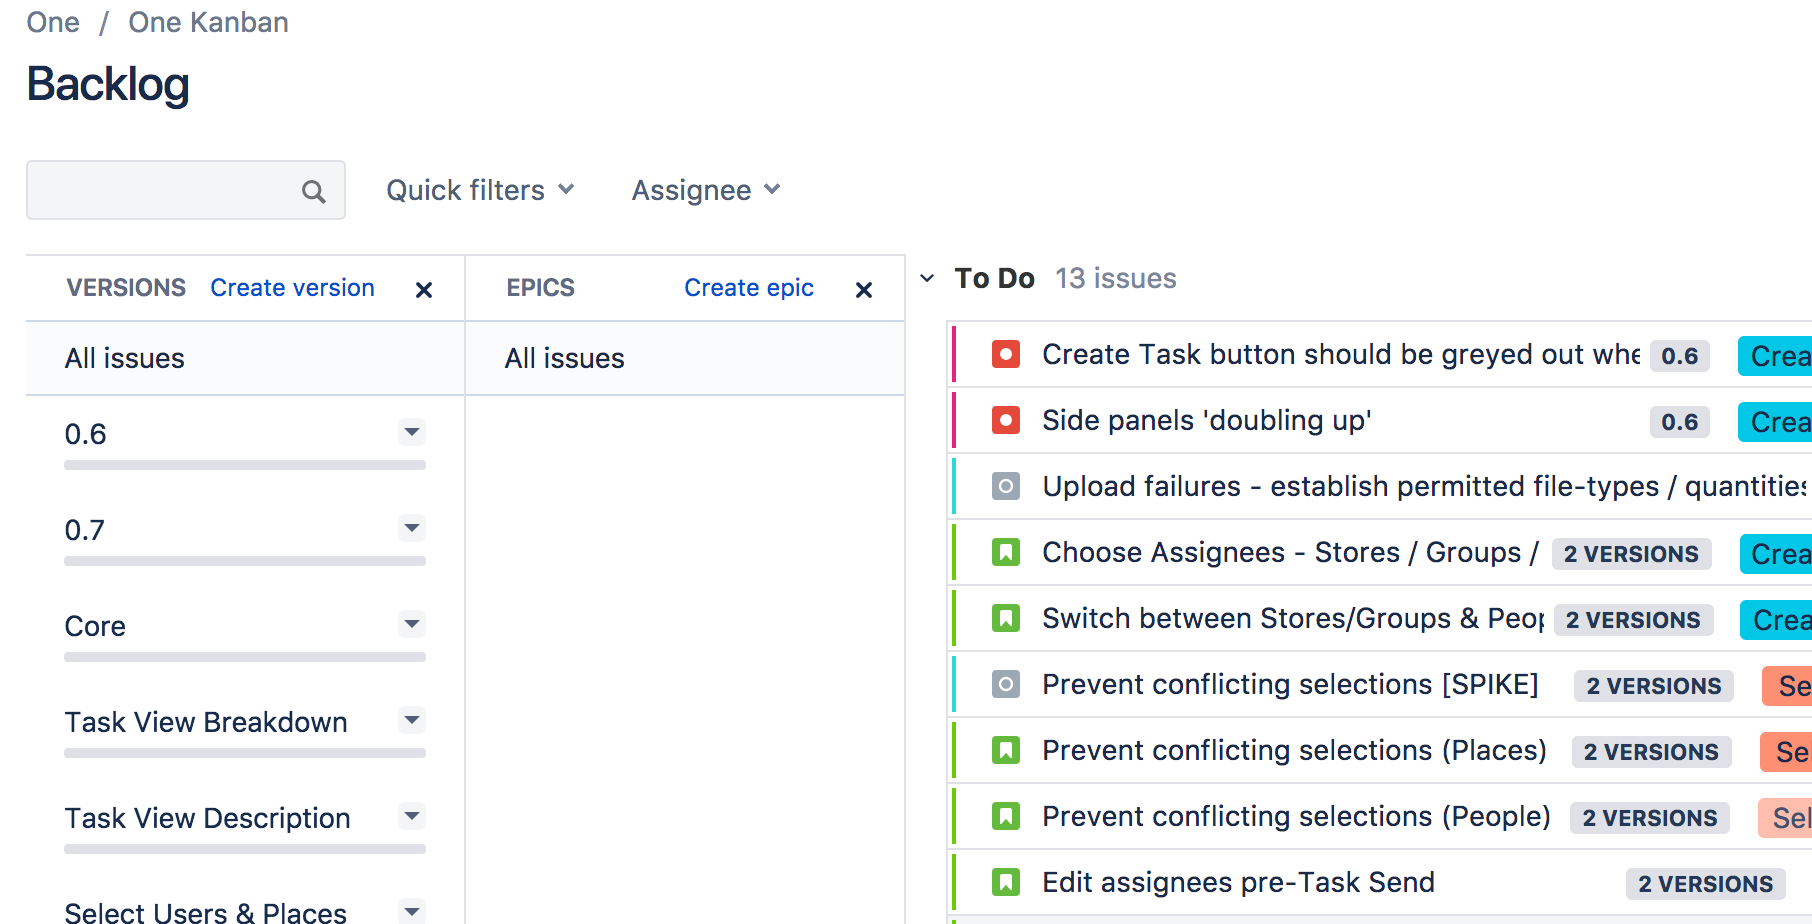Click progress bar under Core version
Image resolution: width=1812 pixels, height=924 pixels.
245,657
